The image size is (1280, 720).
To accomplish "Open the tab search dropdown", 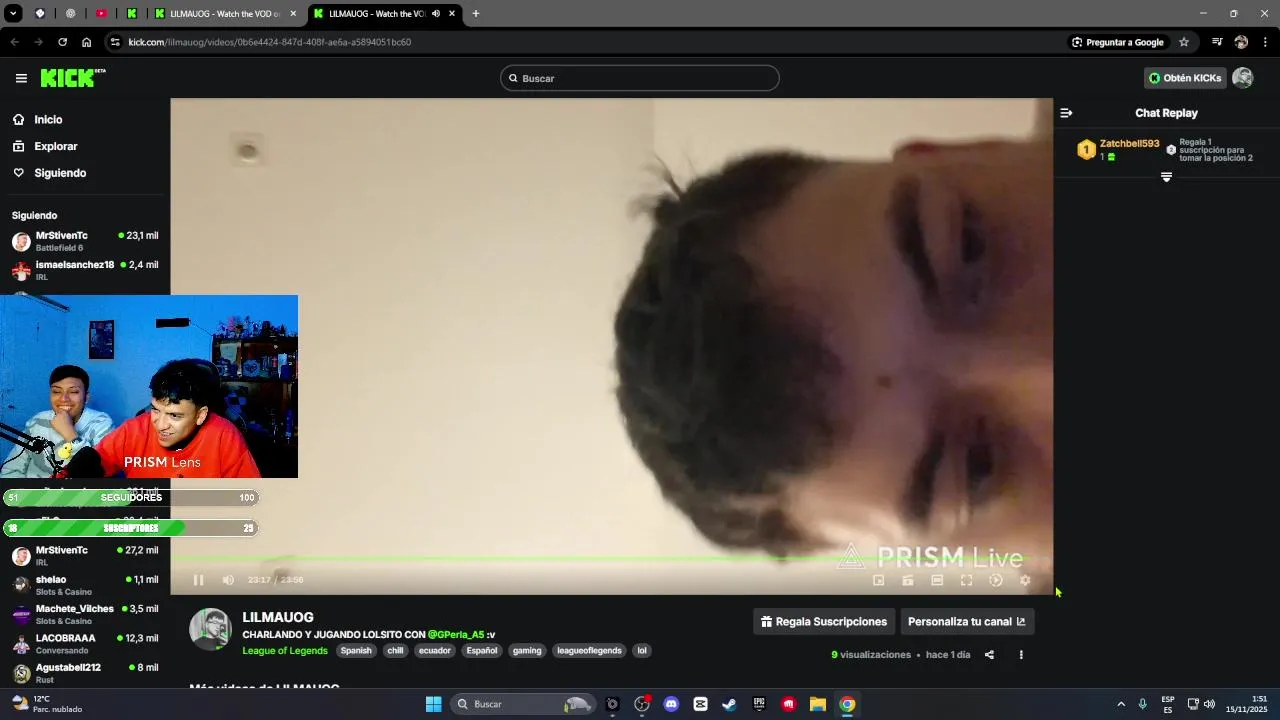I will coord(13,14).
